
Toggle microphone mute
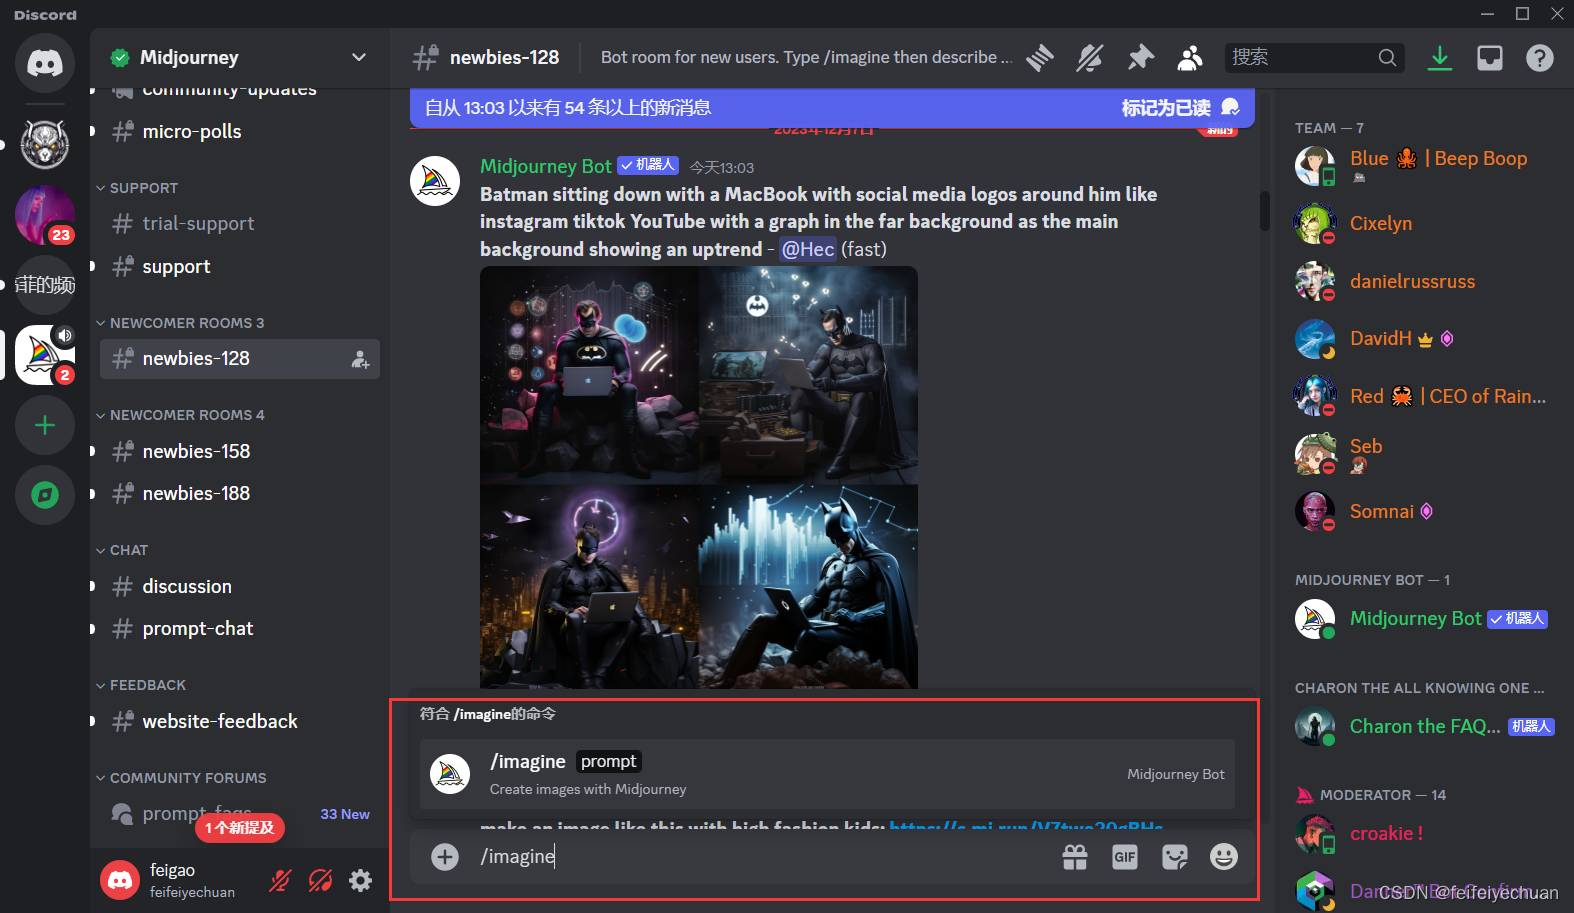click(x=280, y=880)
